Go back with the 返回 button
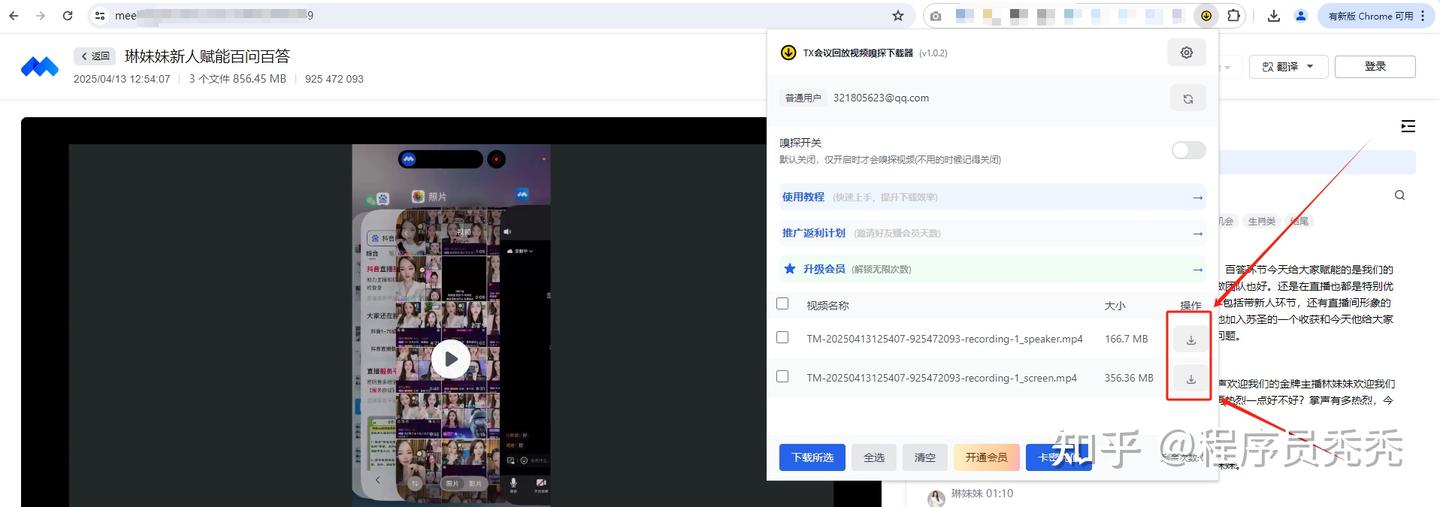1440x507 pixels. click(x=95, y=56)
